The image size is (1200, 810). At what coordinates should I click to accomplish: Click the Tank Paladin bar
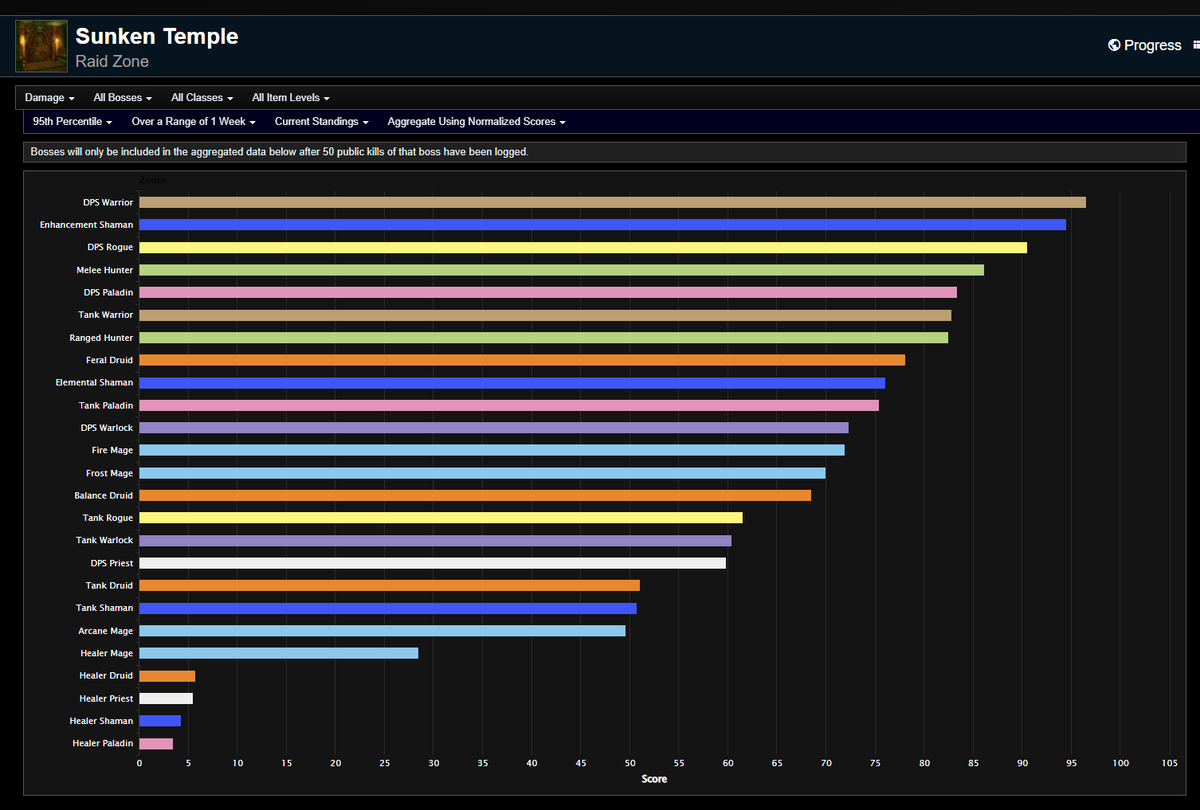click(509, 405)
